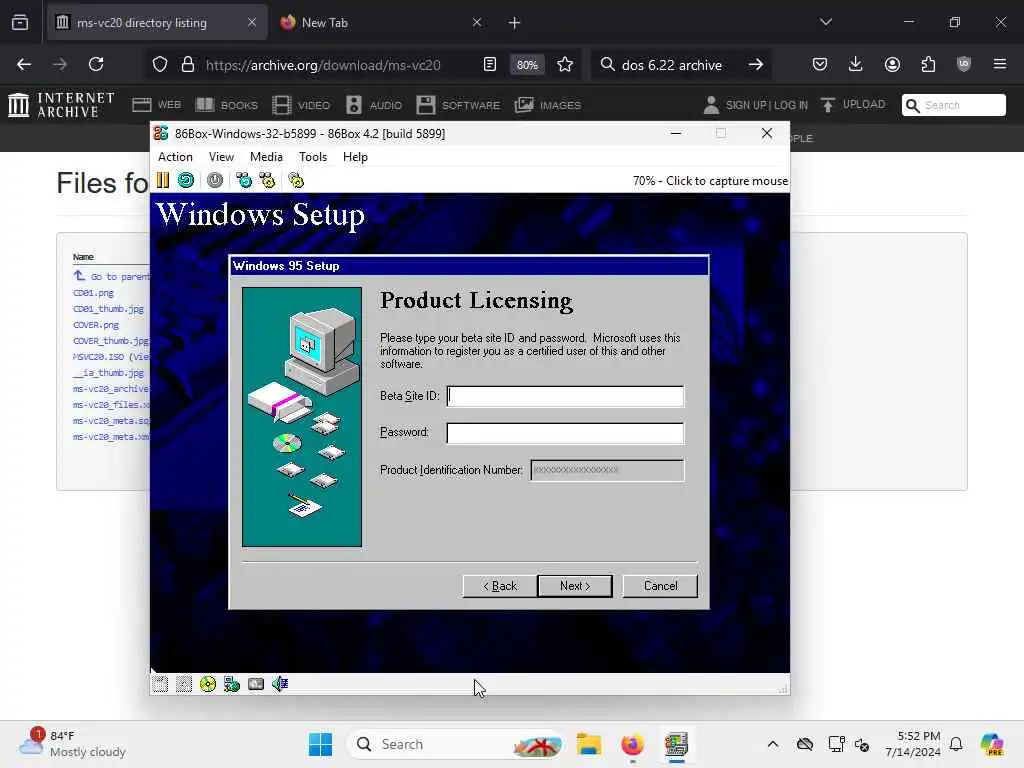Open Firefox reader view icon
The height and width of the screenshot is (768, 1024).
(490, 64)
